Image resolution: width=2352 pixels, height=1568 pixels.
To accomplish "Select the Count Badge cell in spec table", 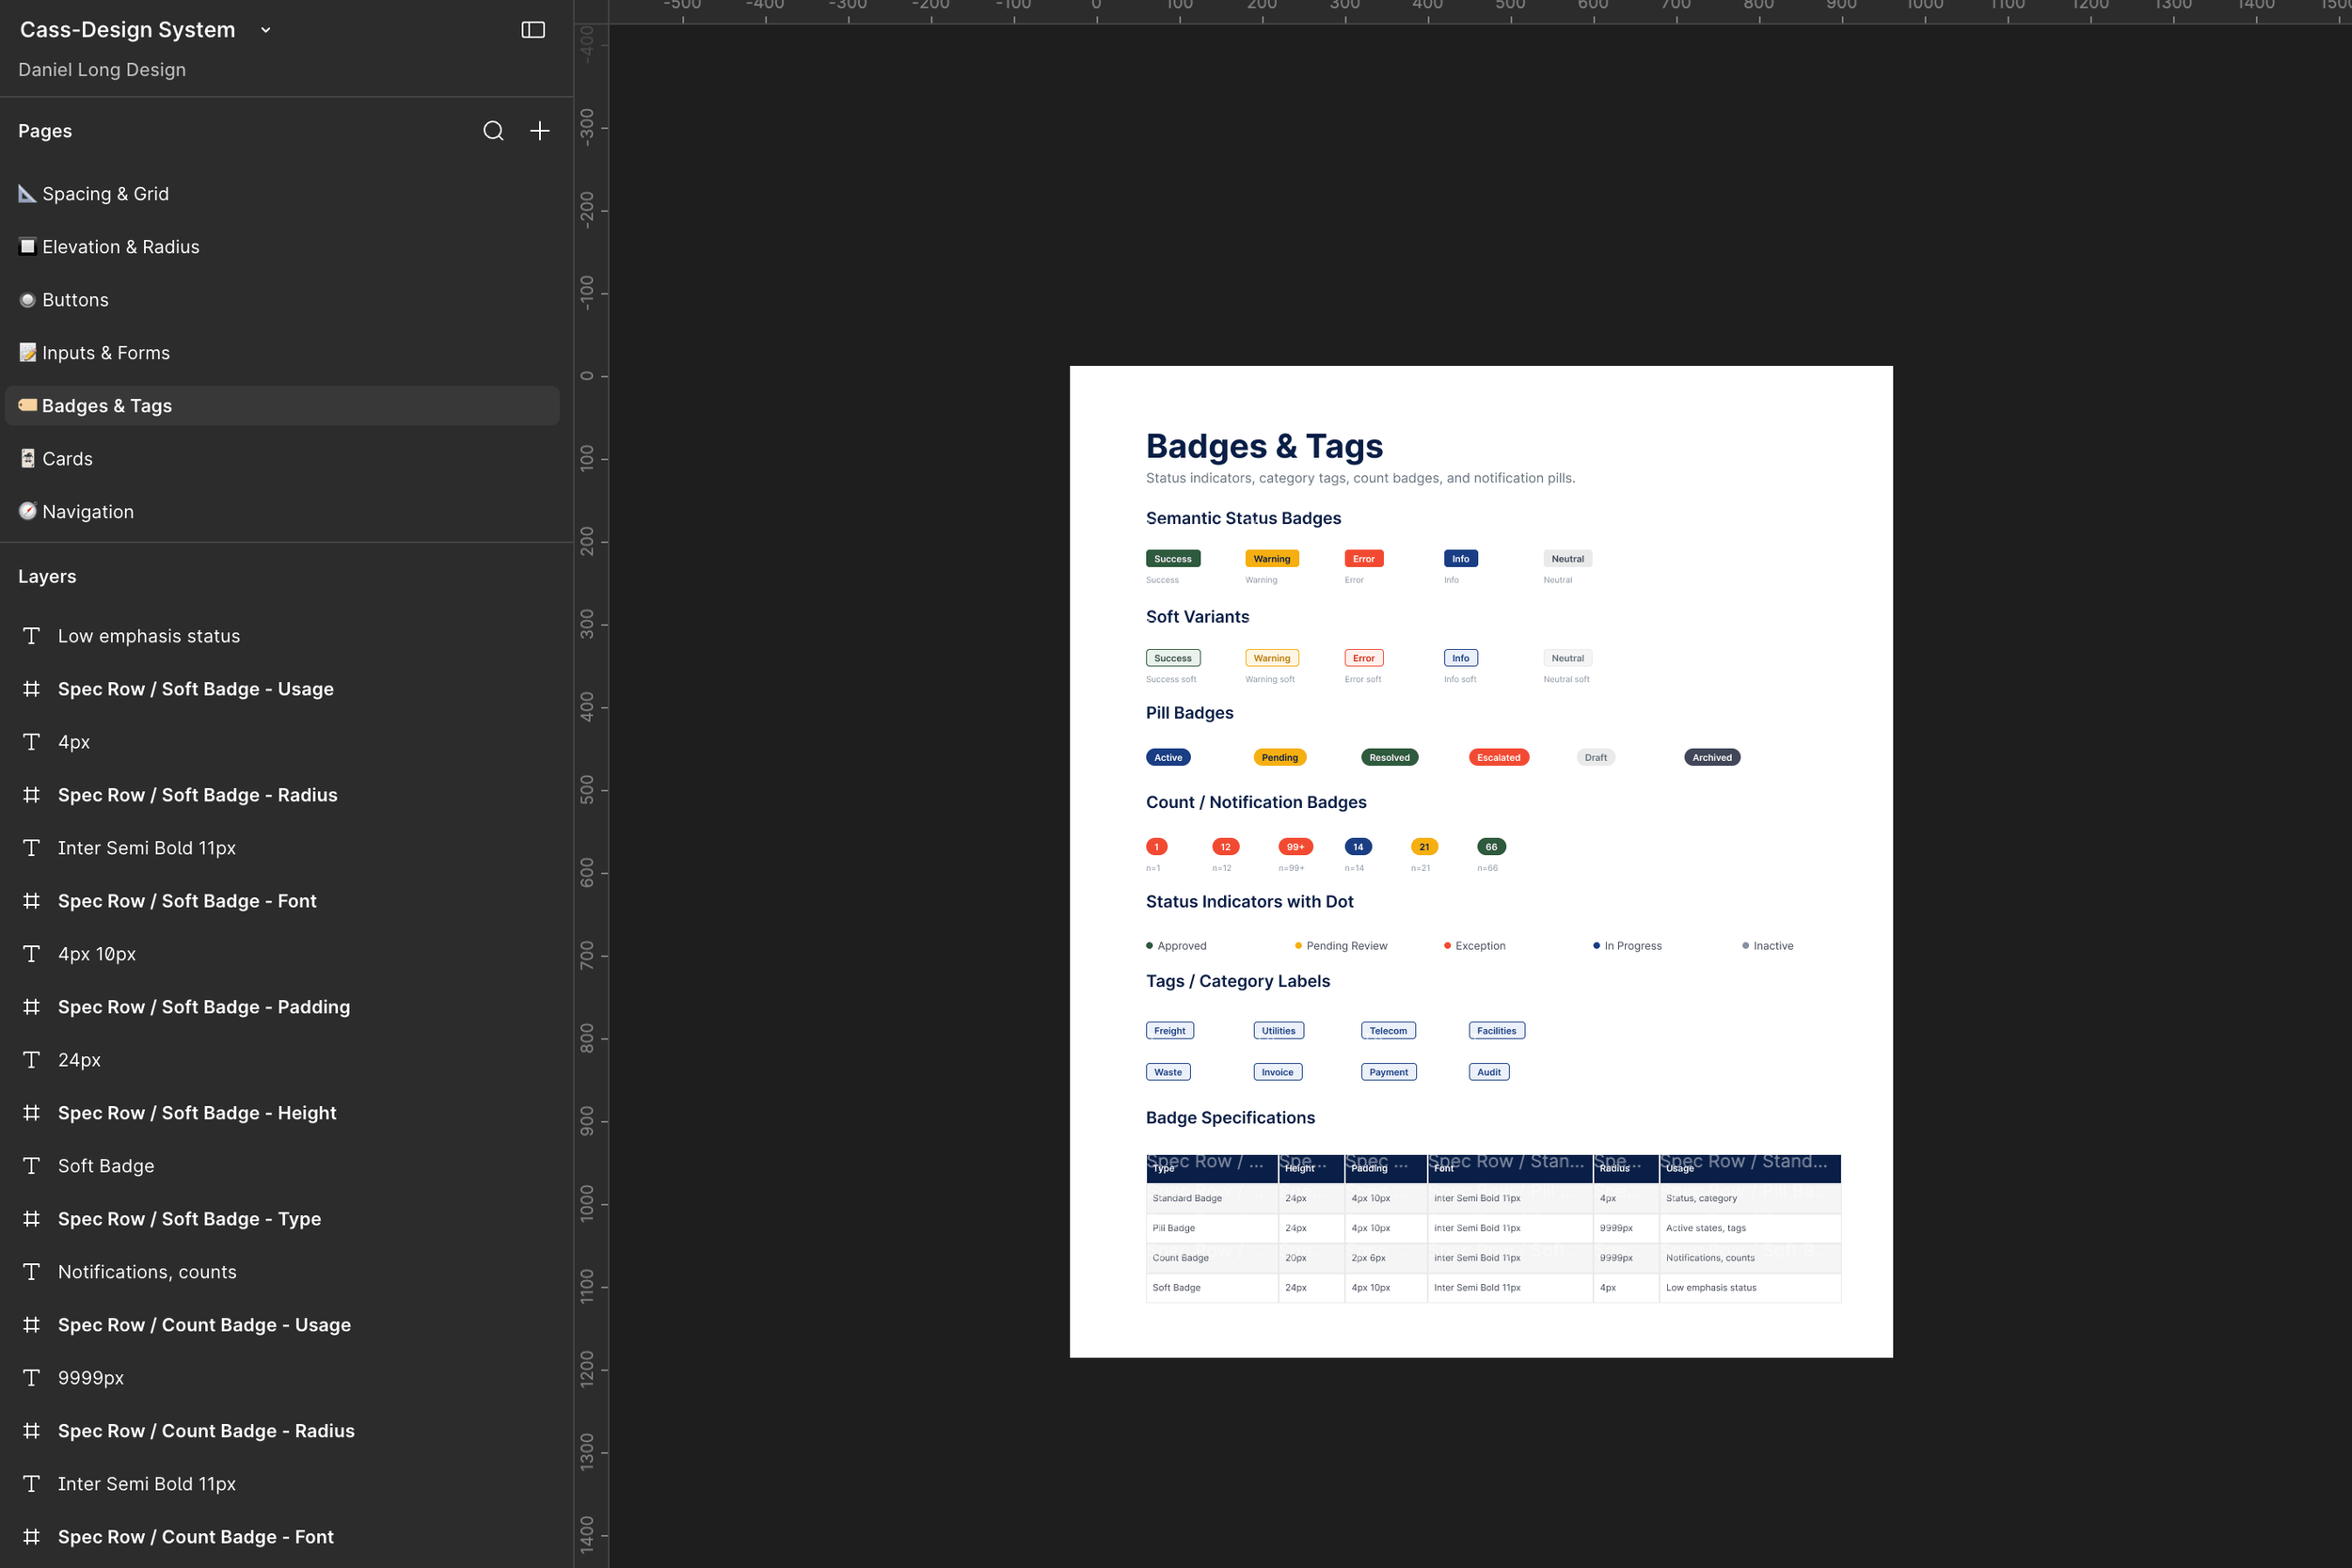I will (x=1212, y=1258).
